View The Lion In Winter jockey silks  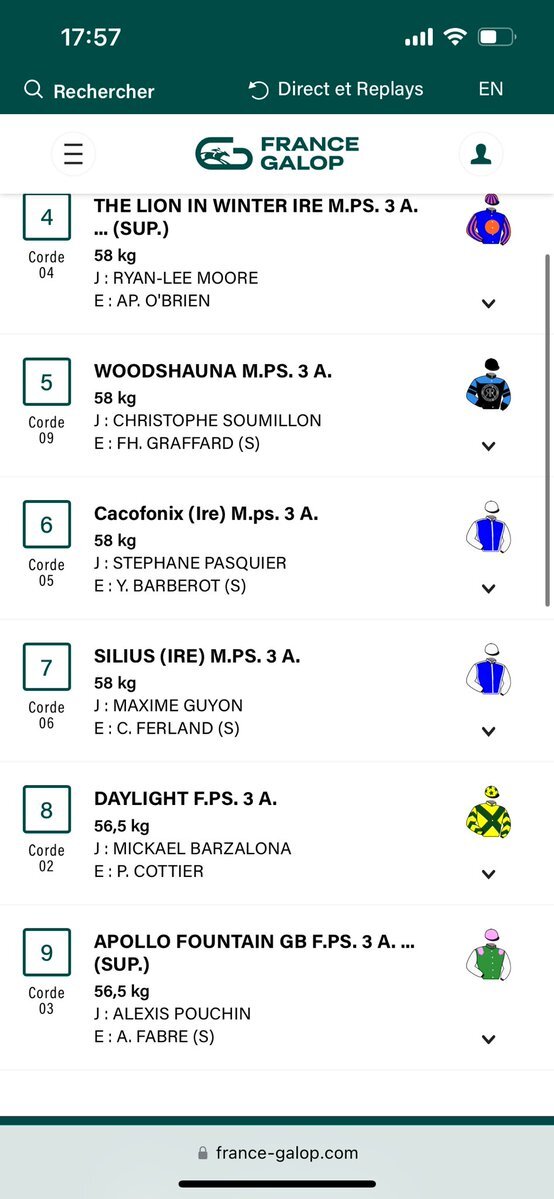click(489, 220)
